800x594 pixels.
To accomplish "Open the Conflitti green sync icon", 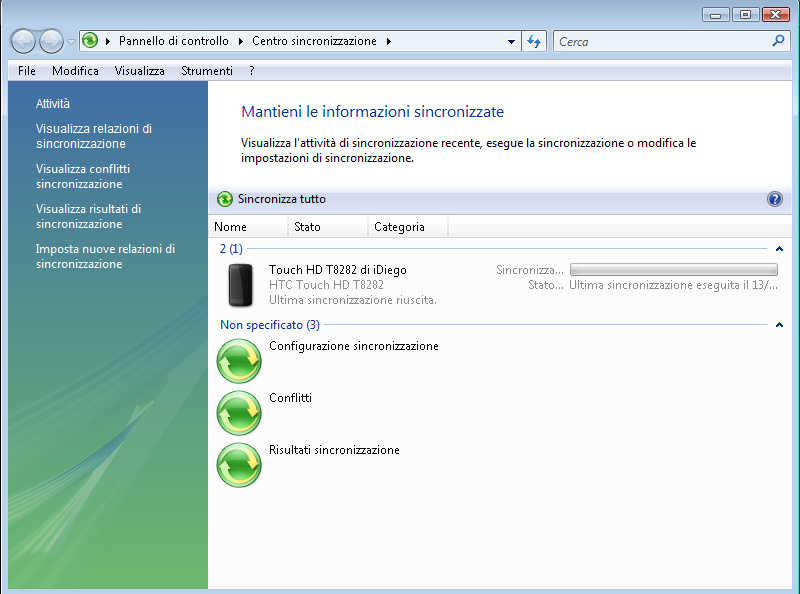I will (x=239, y=413).
